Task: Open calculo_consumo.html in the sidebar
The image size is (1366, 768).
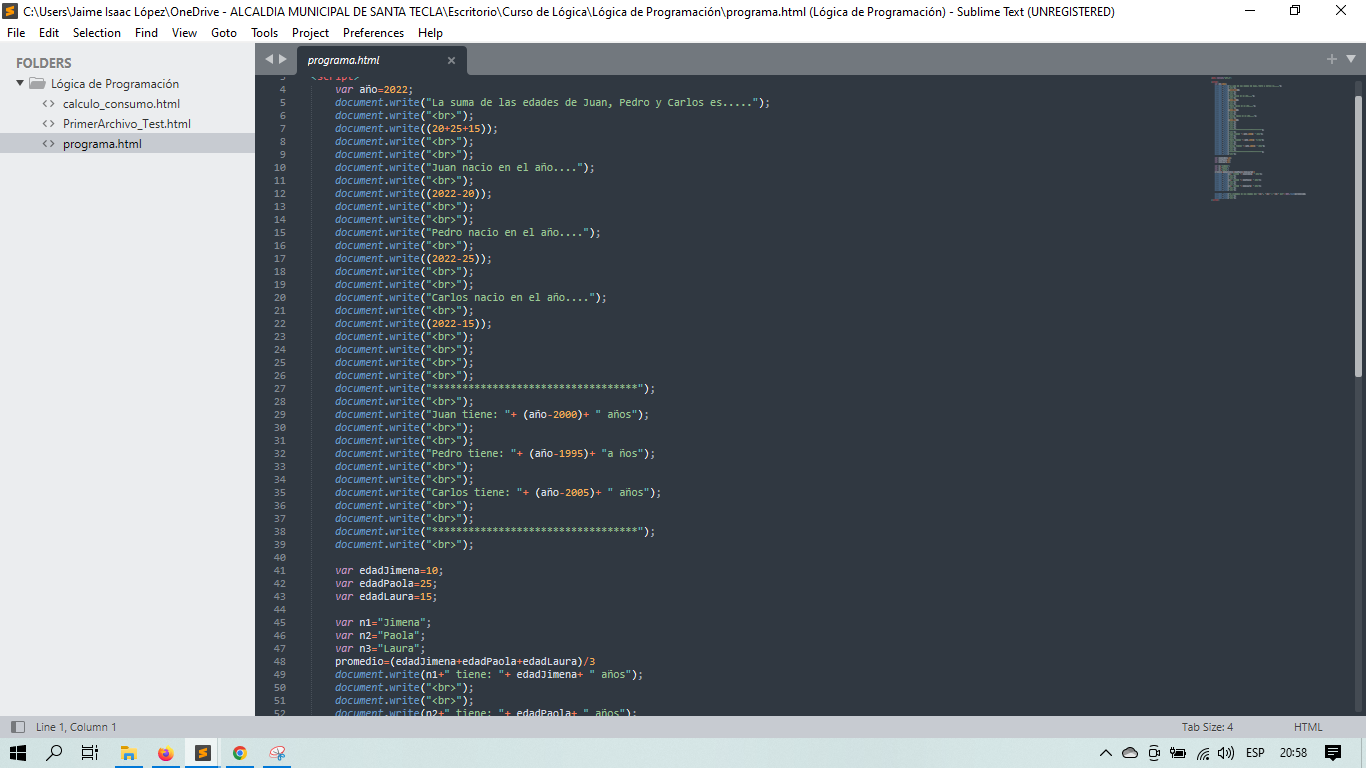Action: (121, 104)
